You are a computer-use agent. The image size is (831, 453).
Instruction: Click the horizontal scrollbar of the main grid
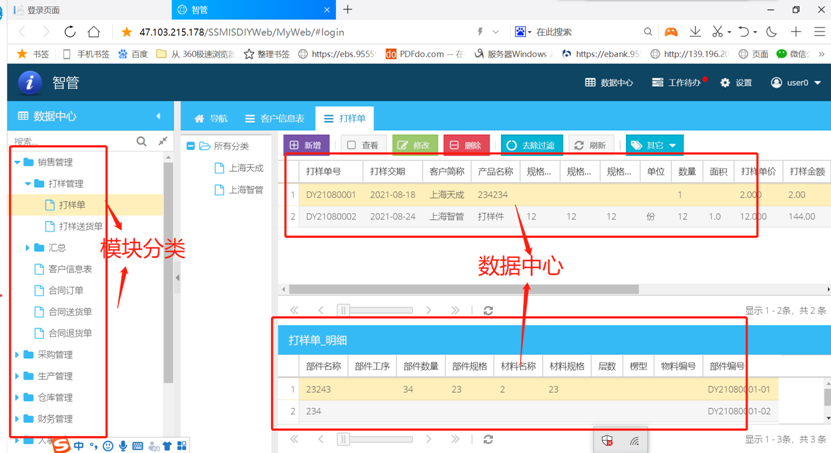click(x=464, y=289)
